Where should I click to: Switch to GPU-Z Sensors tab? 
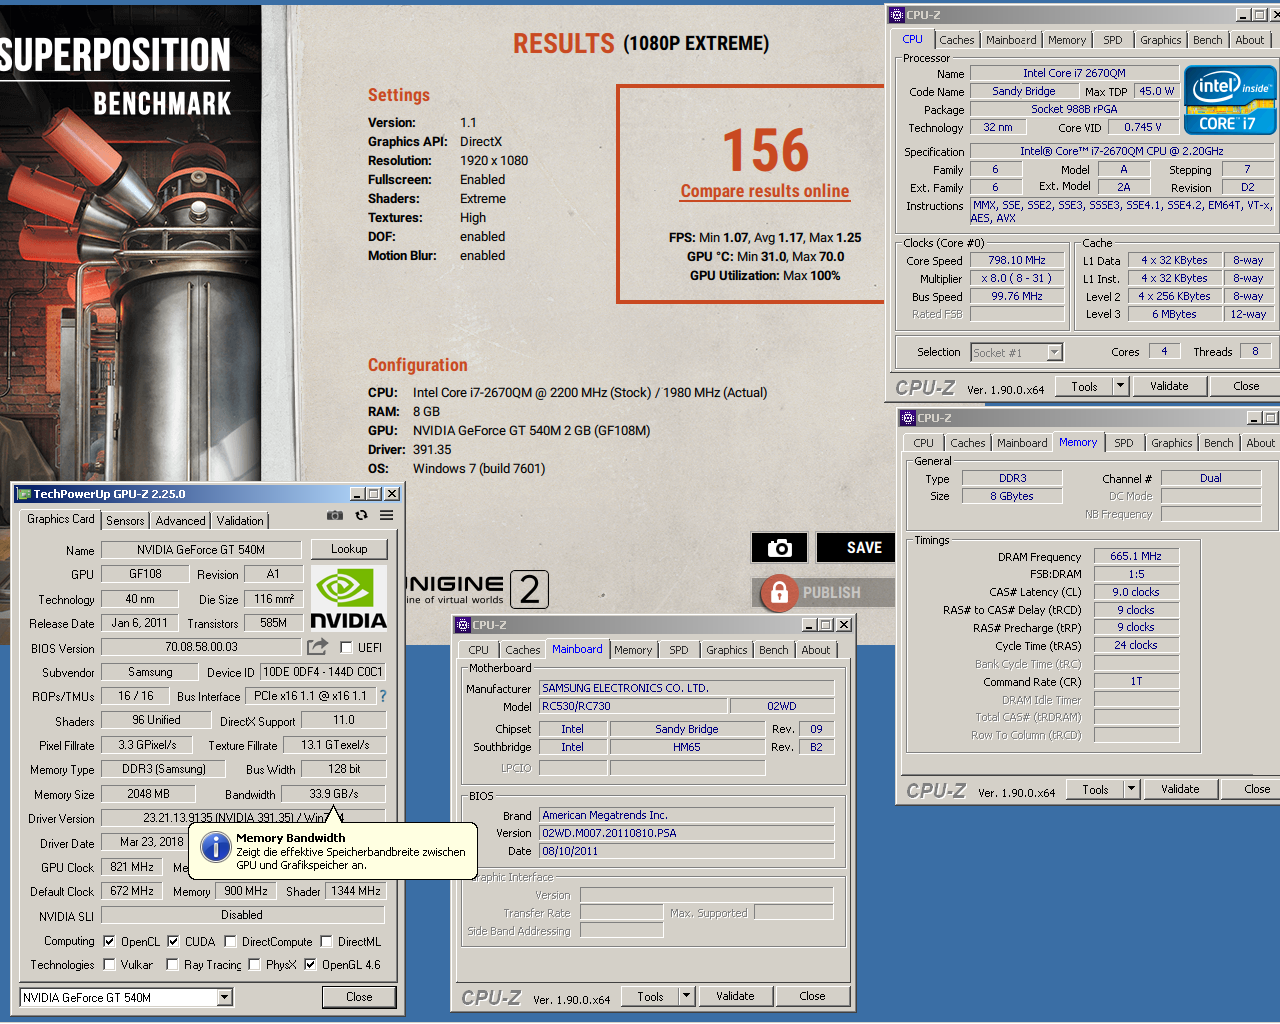click(x=125, y=520)
